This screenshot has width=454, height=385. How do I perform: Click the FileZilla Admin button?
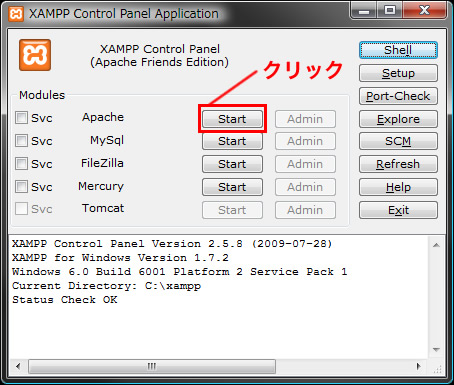(305, 164)
